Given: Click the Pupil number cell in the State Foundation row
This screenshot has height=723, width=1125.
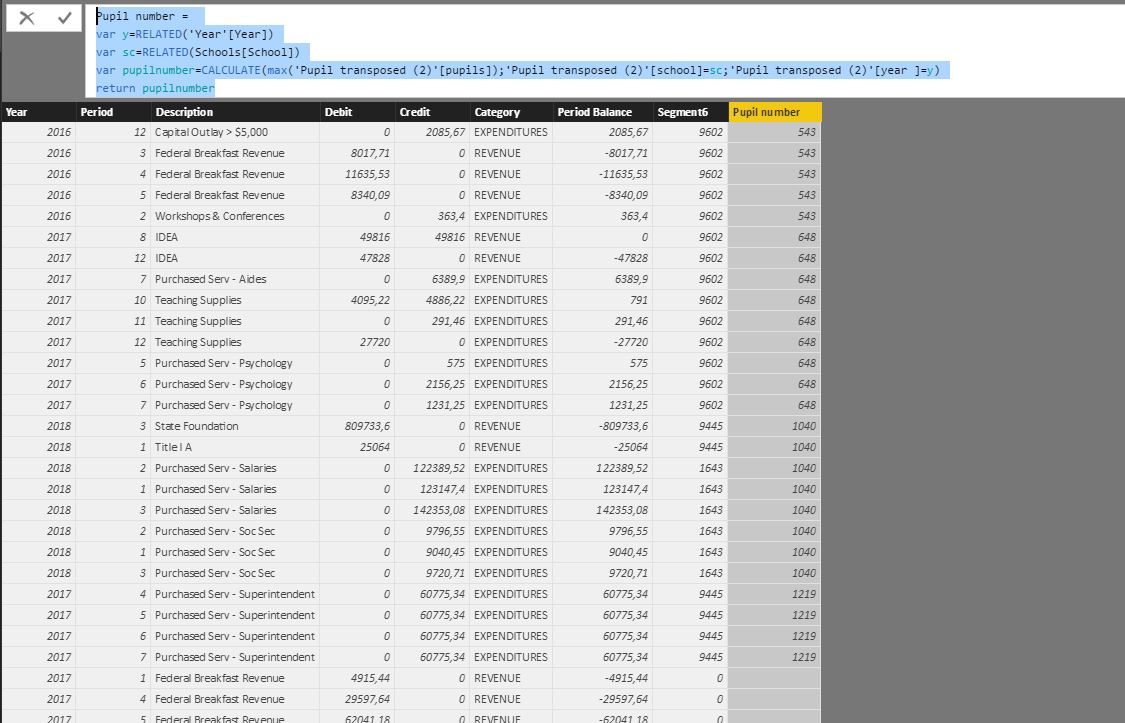Looking at the screenshot, I should pos(775,426).
